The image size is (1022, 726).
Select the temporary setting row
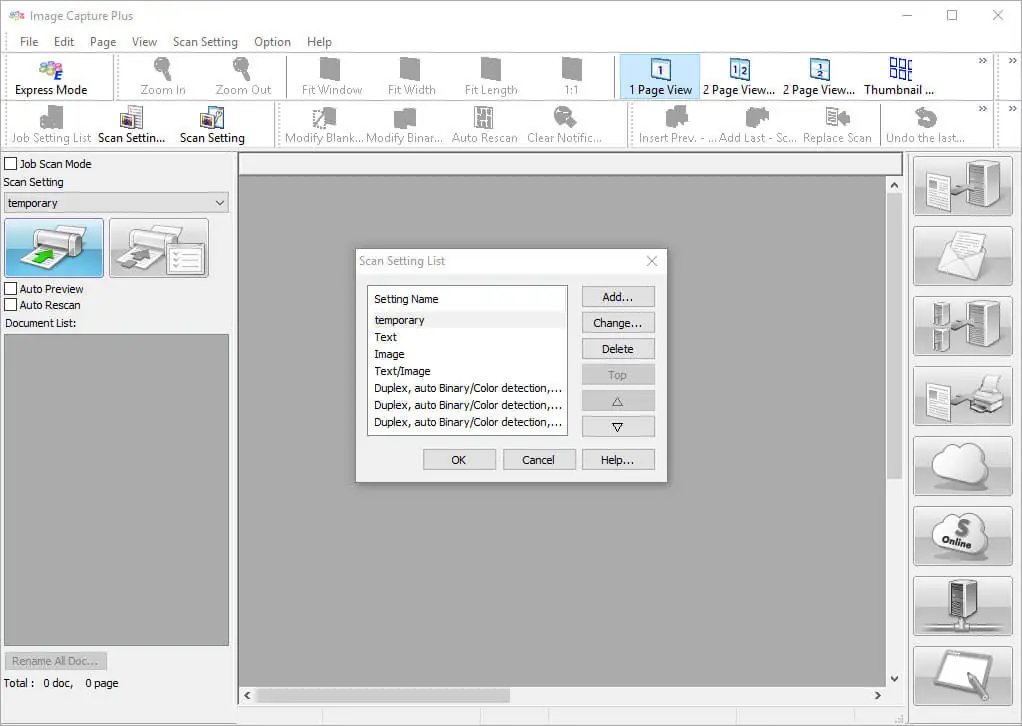(x=467, y=320)
